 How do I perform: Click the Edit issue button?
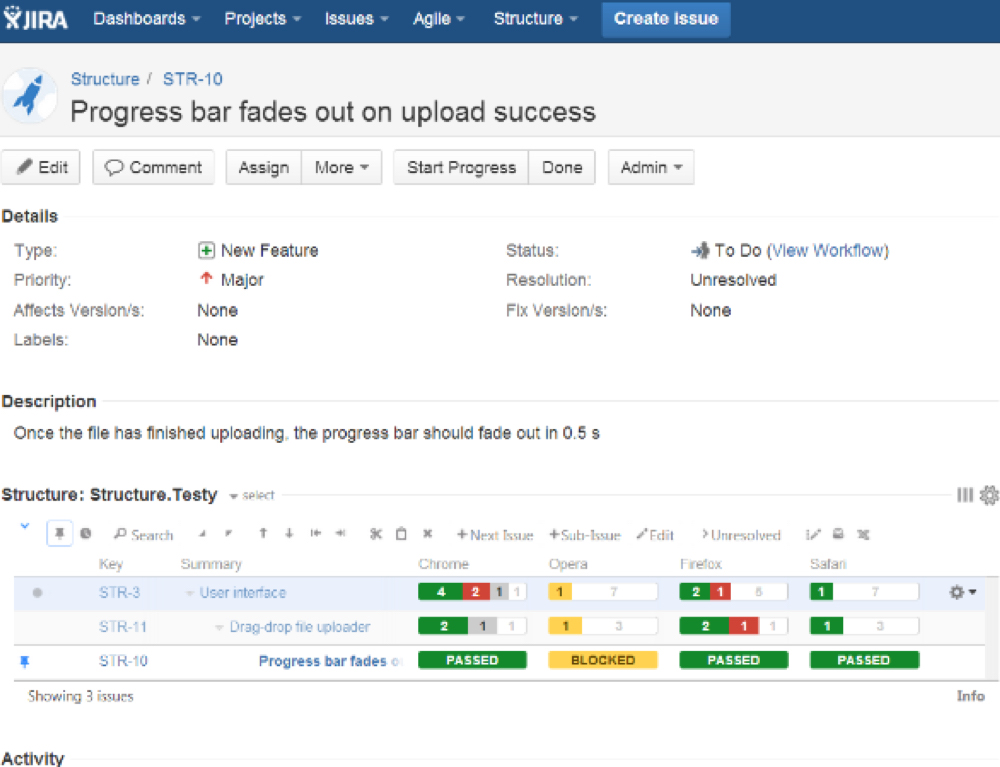41,167
